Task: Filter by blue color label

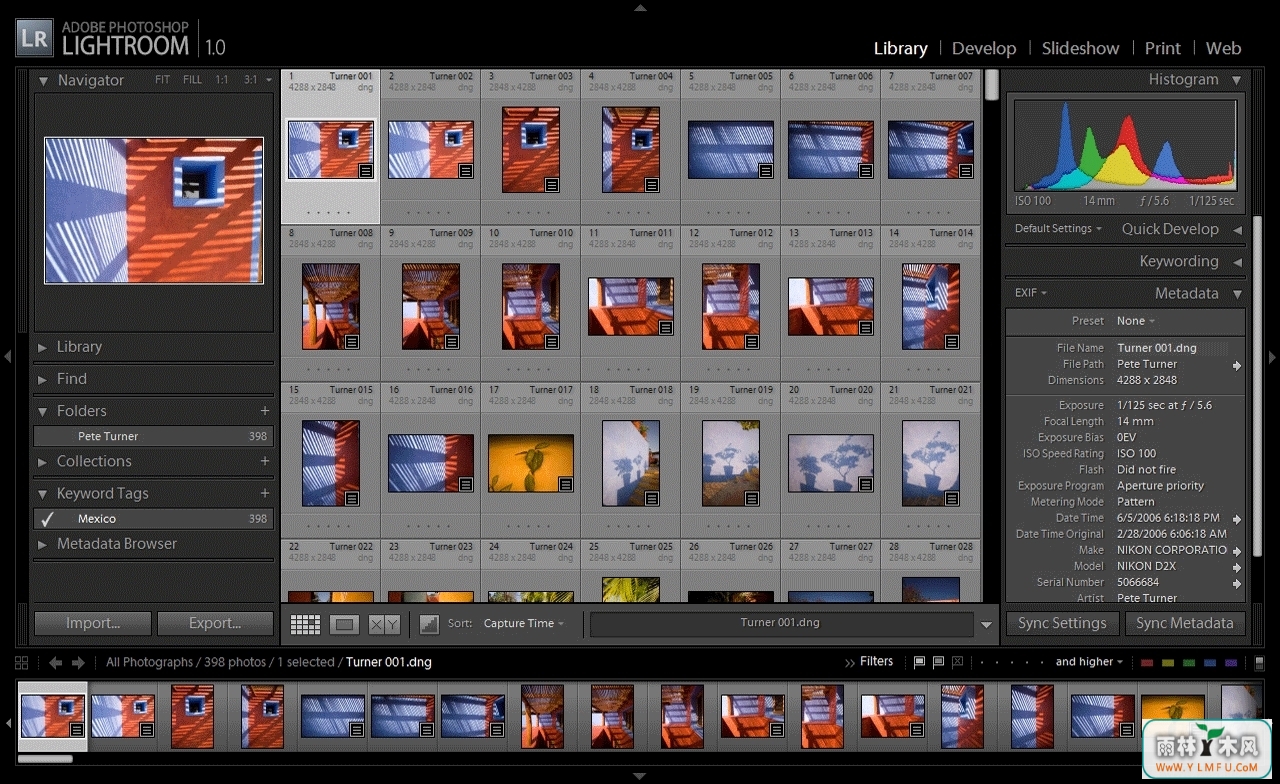Action: 1210,663
